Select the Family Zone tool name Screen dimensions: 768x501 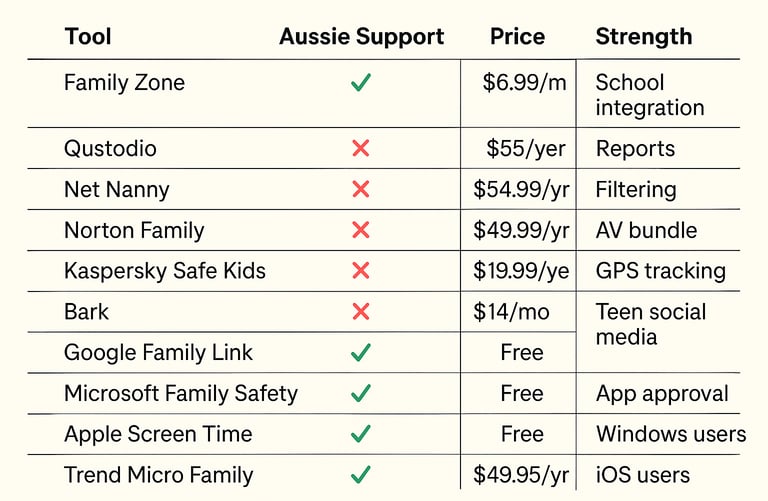pyautogui.click(x=124, y=82)
